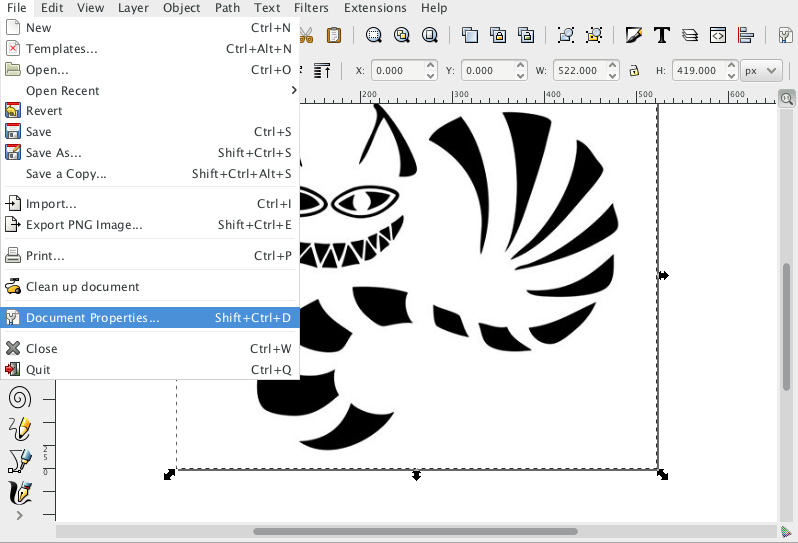Screen dimensions: 798x543
Task: Open the XML Editor icon
Action: point(718,35)
